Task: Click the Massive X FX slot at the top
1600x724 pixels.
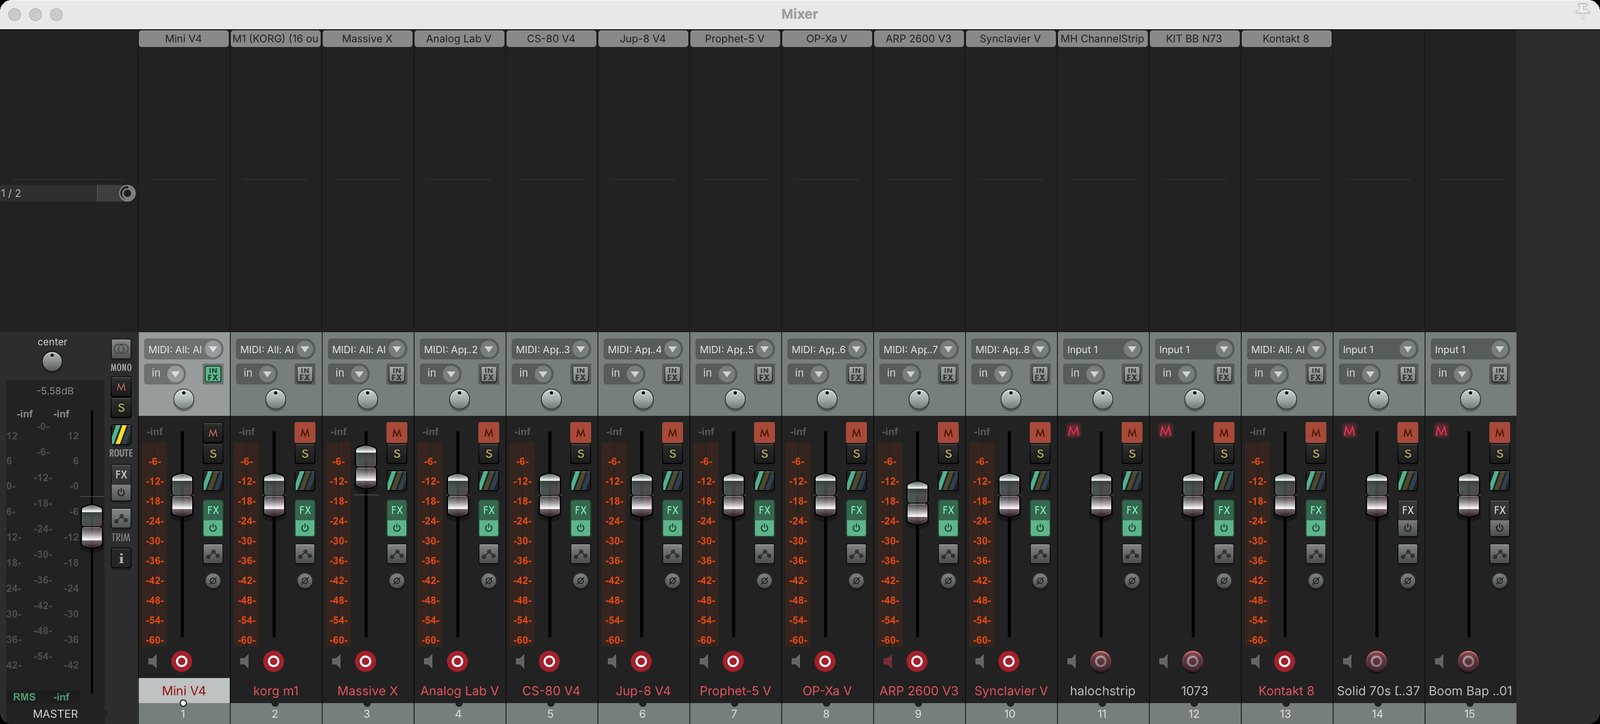Action: point(367,39)
